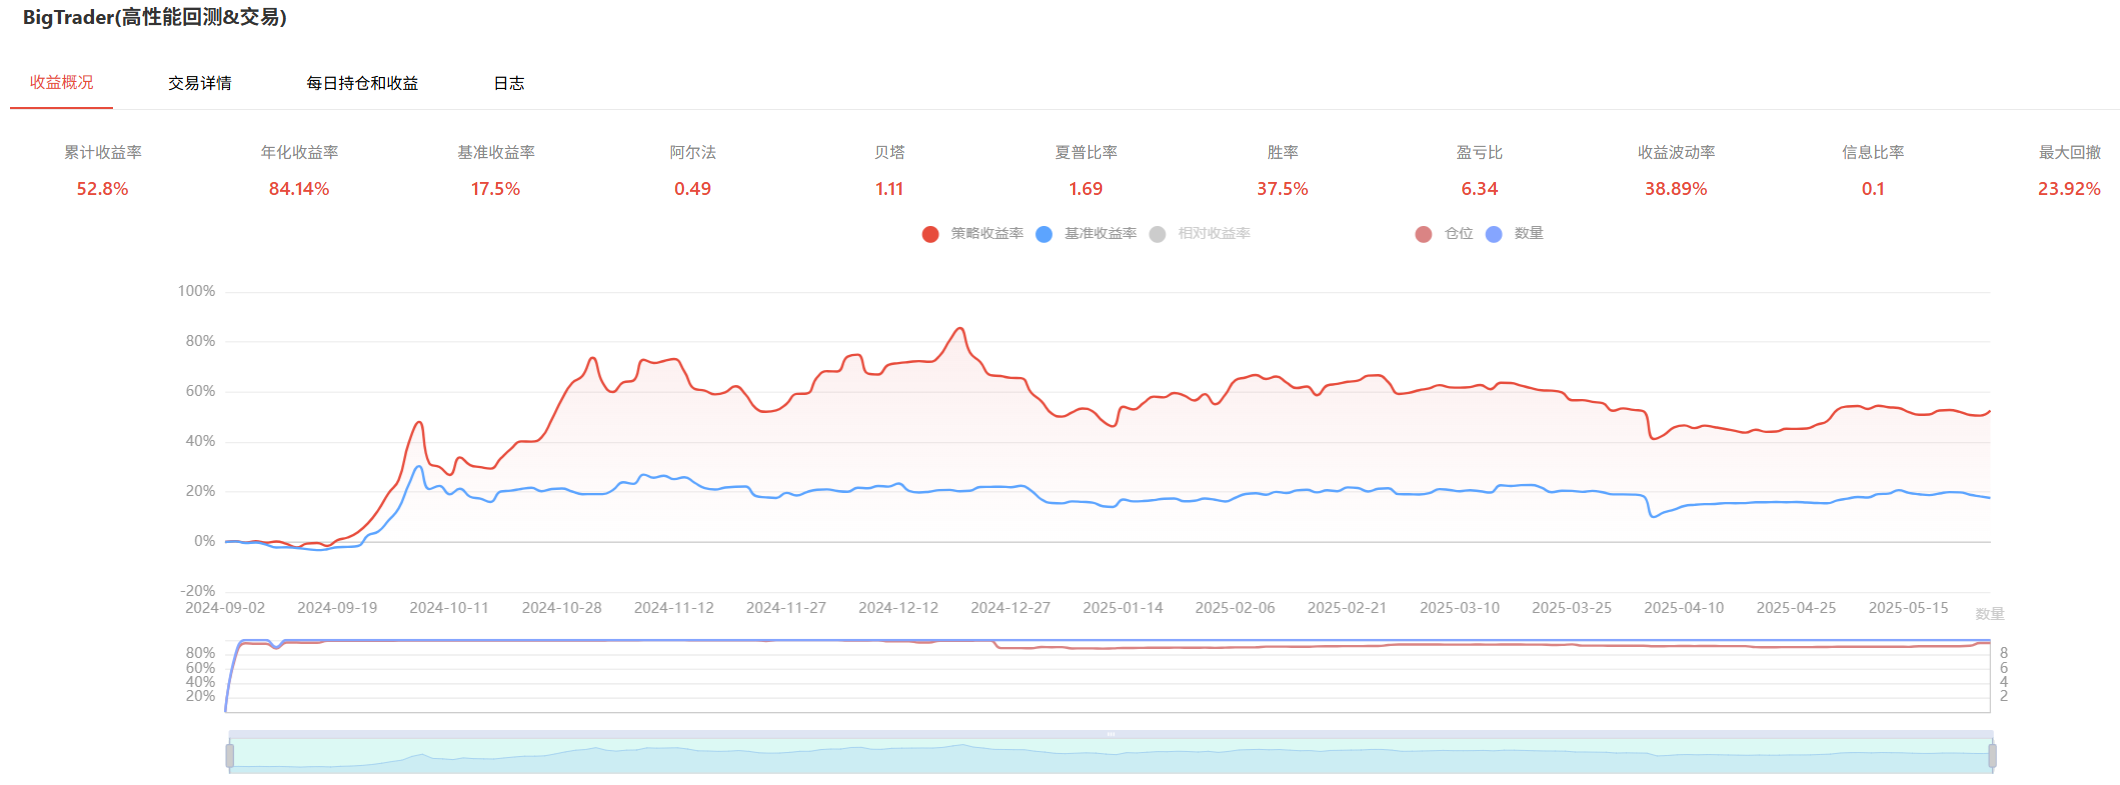Image resolution: width=2120 pixels, height=785 pixels.
Task: Go to the 日志 tab
Action: pyautogui.click(x=509, y=83)
